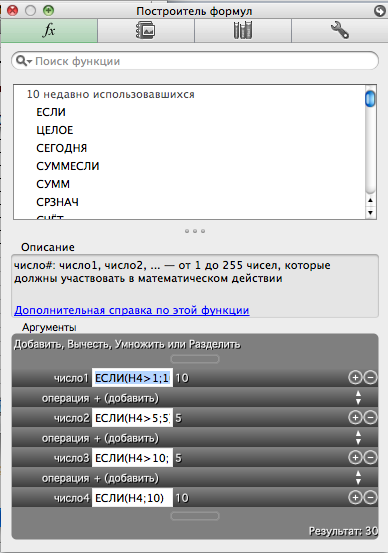Click the число4 argument field

(132, 498)
